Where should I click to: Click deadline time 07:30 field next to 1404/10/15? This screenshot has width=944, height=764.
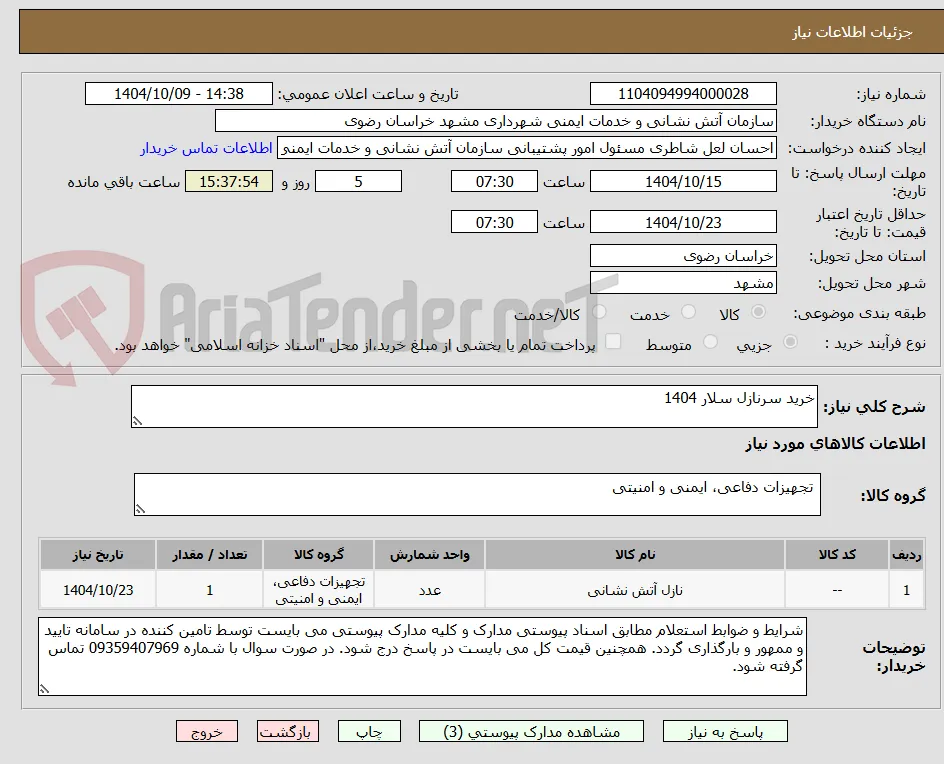pos(494,181)
